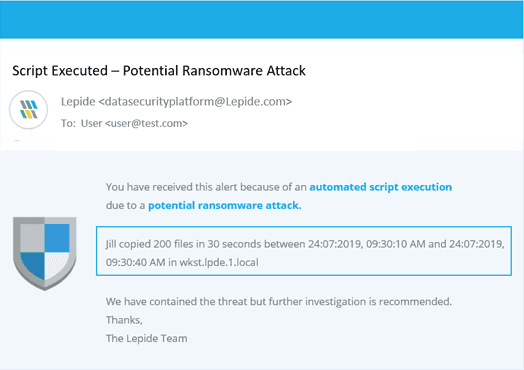524x370 pixels.
Task: Select the email subject 'Script Executed – Potential Ransomware Attack'
Action: (x=159, y=71)
